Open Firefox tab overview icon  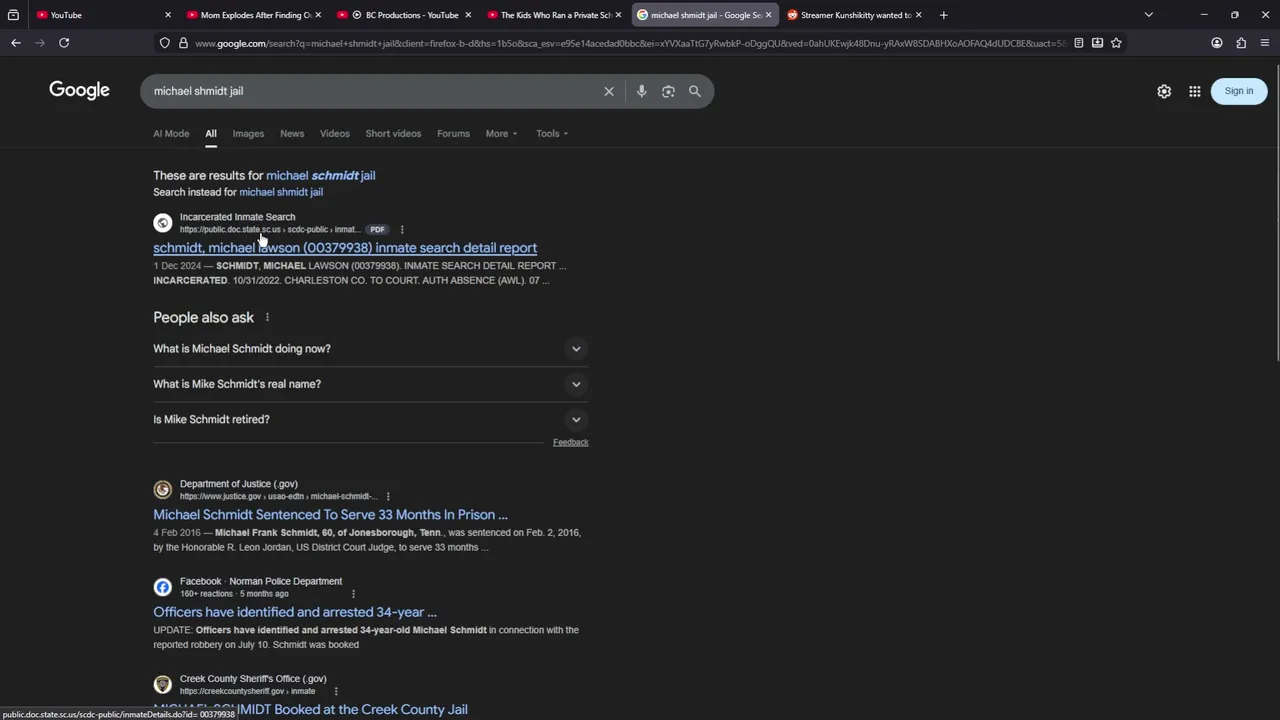13,15
